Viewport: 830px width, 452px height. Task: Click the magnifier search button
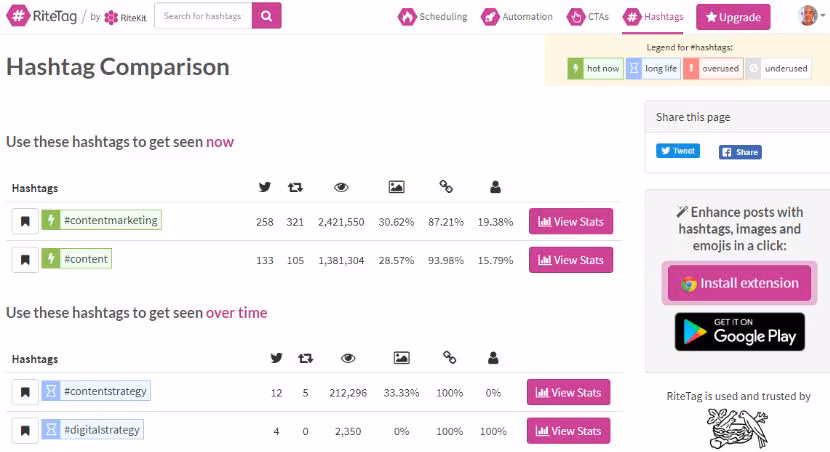click(266, 16)
